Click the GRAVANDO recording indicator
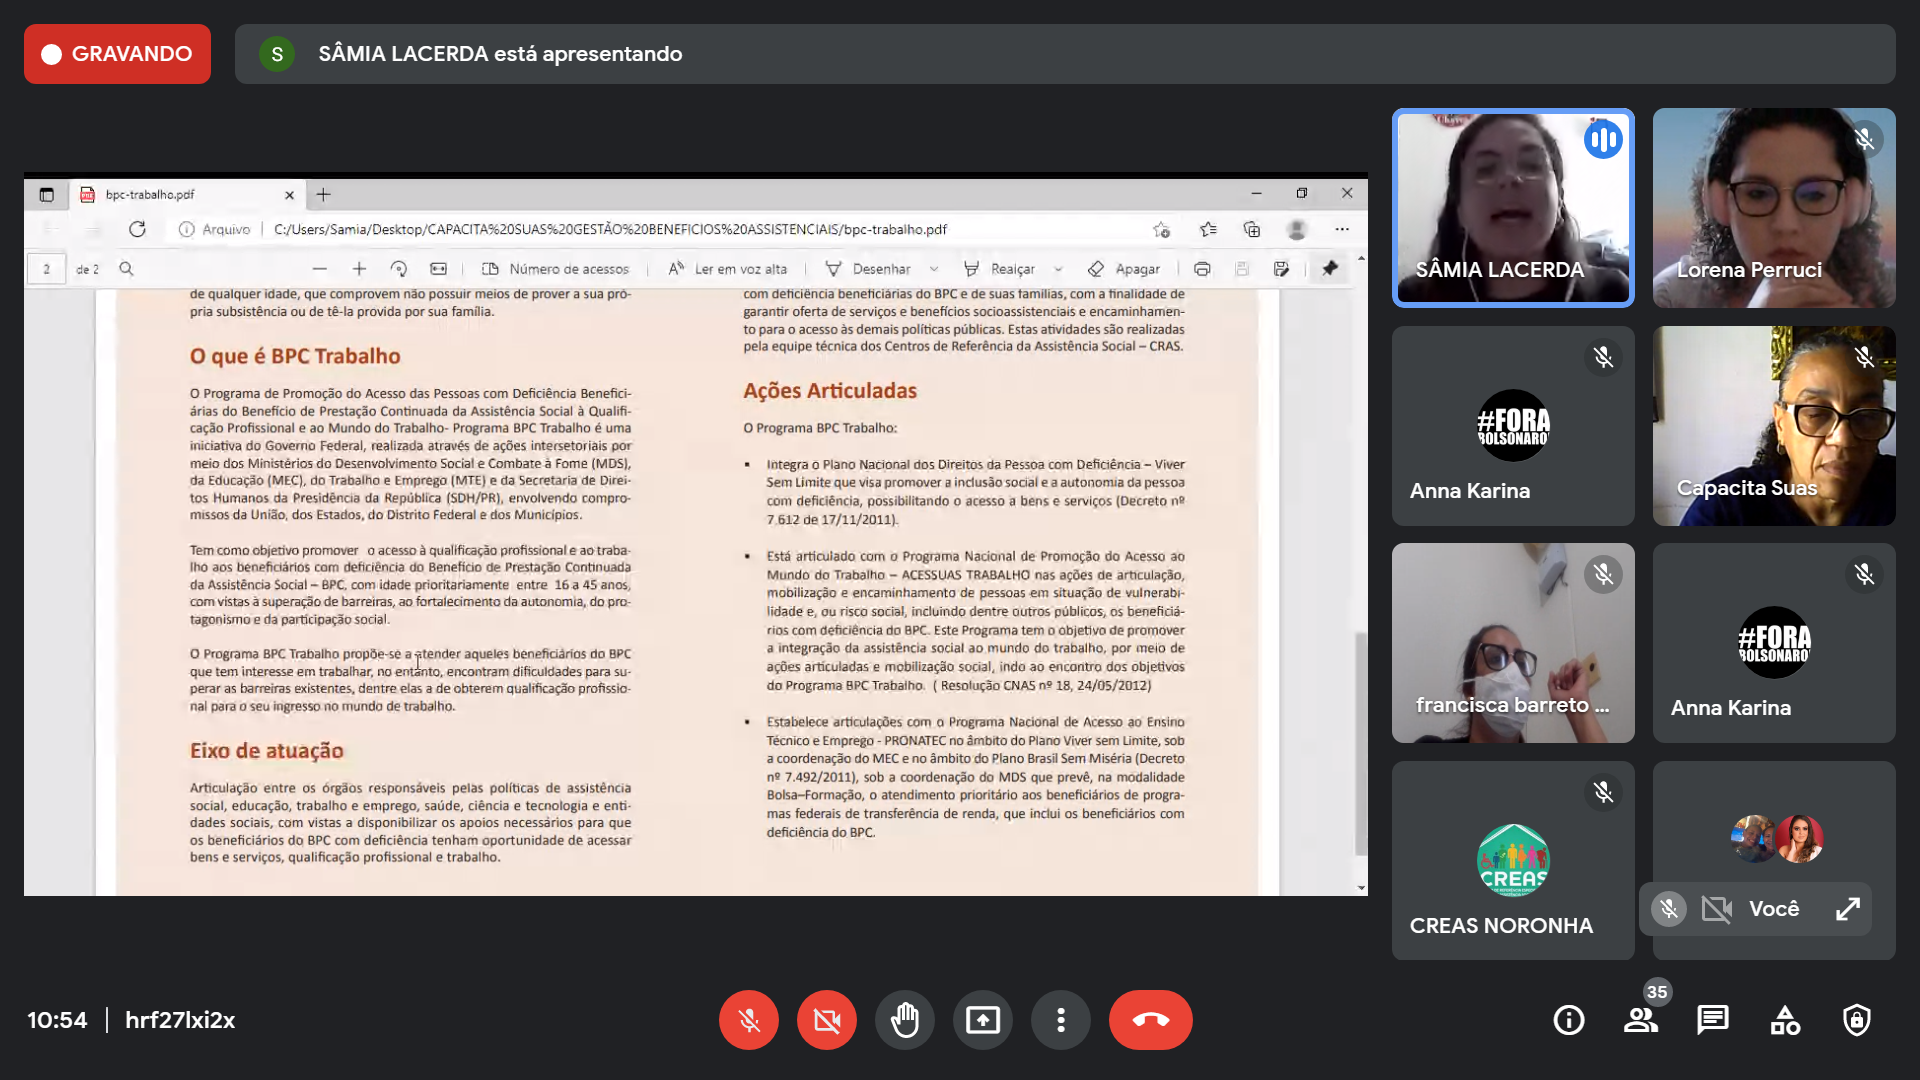Image resolution: width=1920 pixels, height=1080 pixels. (x=117, y=54)
